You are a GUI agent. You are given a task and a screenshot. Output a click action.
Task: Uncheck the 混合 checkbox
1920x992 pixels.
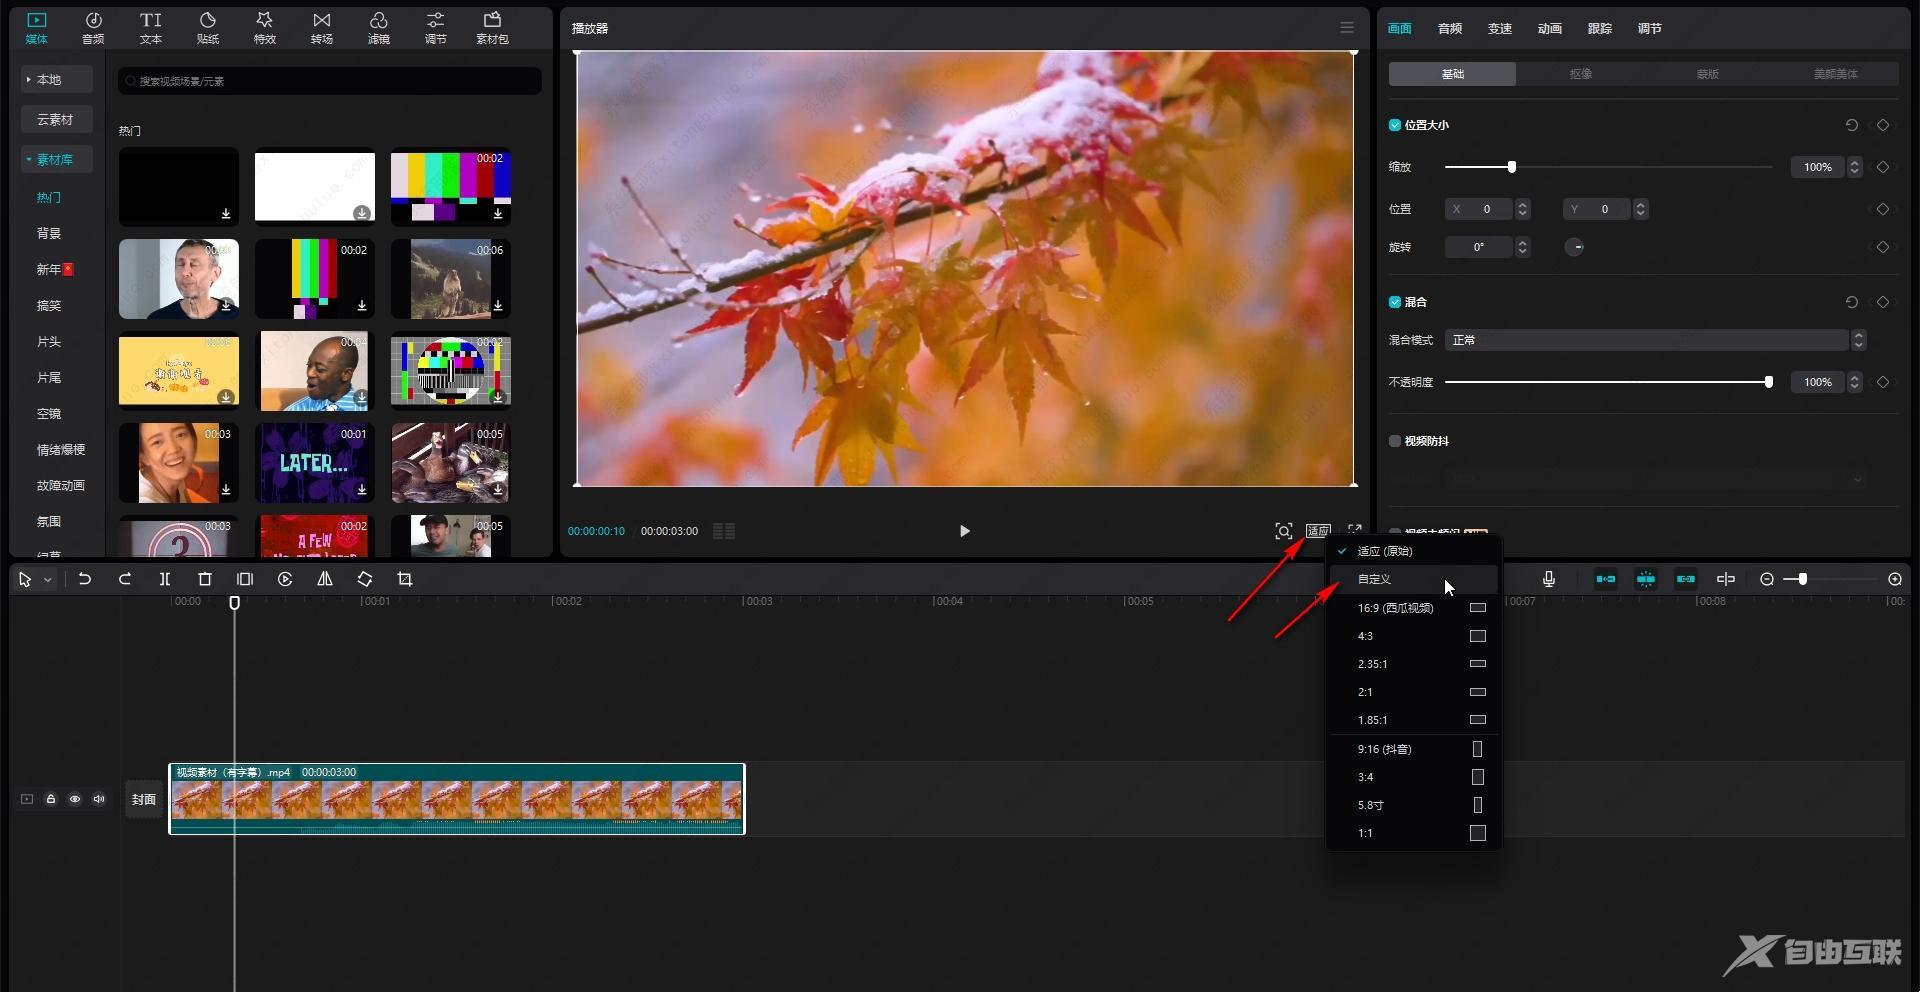[1395, 302]
